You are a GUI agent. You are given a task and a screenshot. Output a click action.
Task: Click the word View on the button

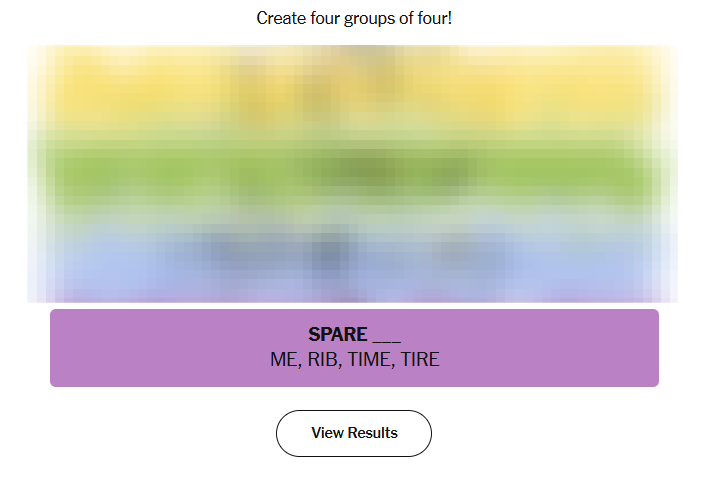327,433
